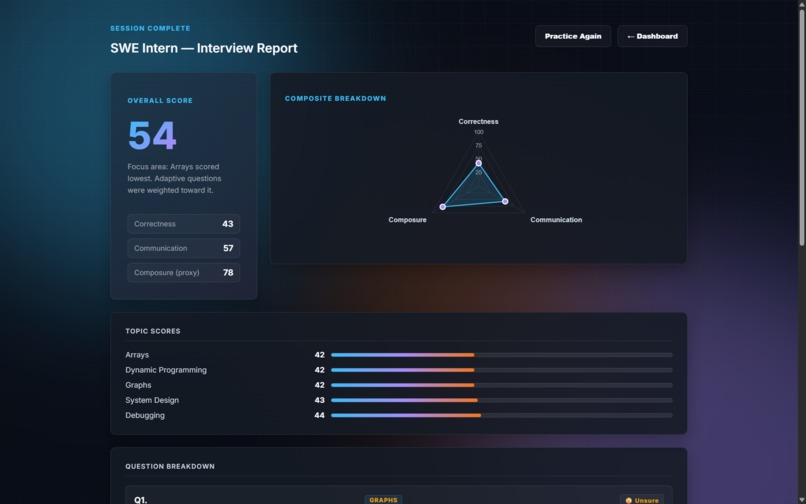Select the System Design topic label

(x=152, y=400)
